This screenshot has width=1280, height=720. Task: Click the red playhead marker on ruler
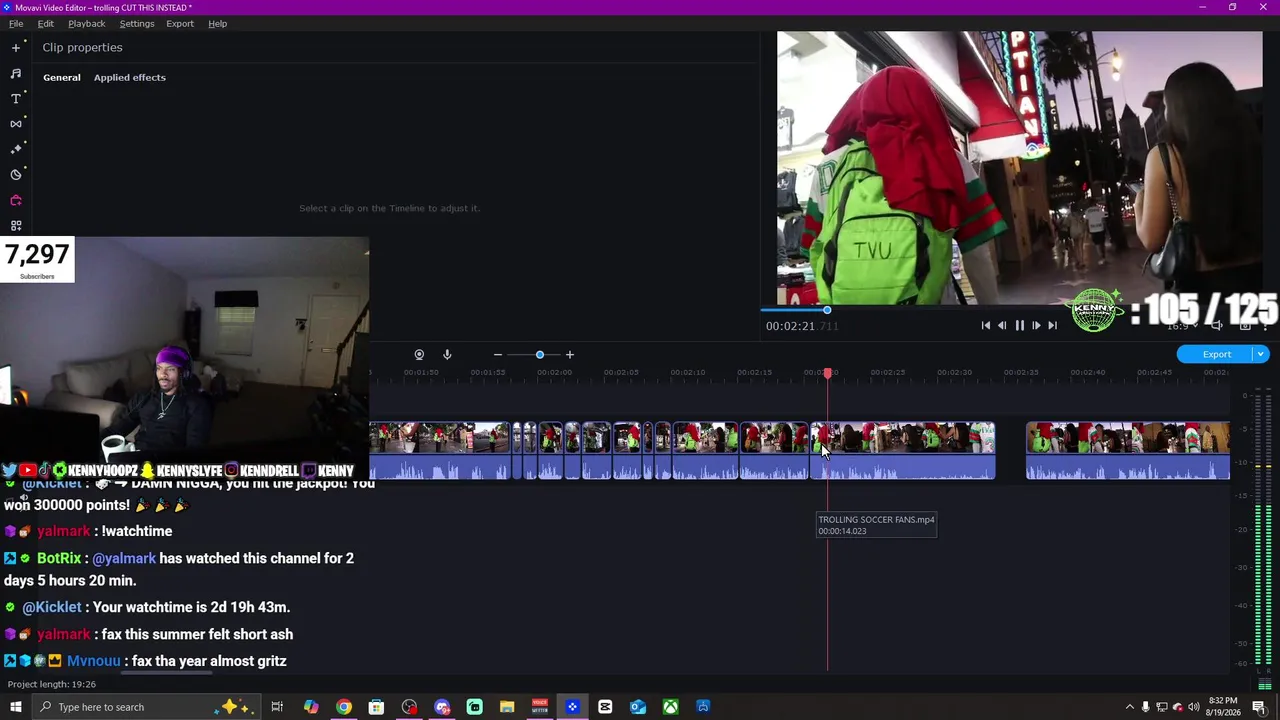pyautogui.click(x=828, y=373)
